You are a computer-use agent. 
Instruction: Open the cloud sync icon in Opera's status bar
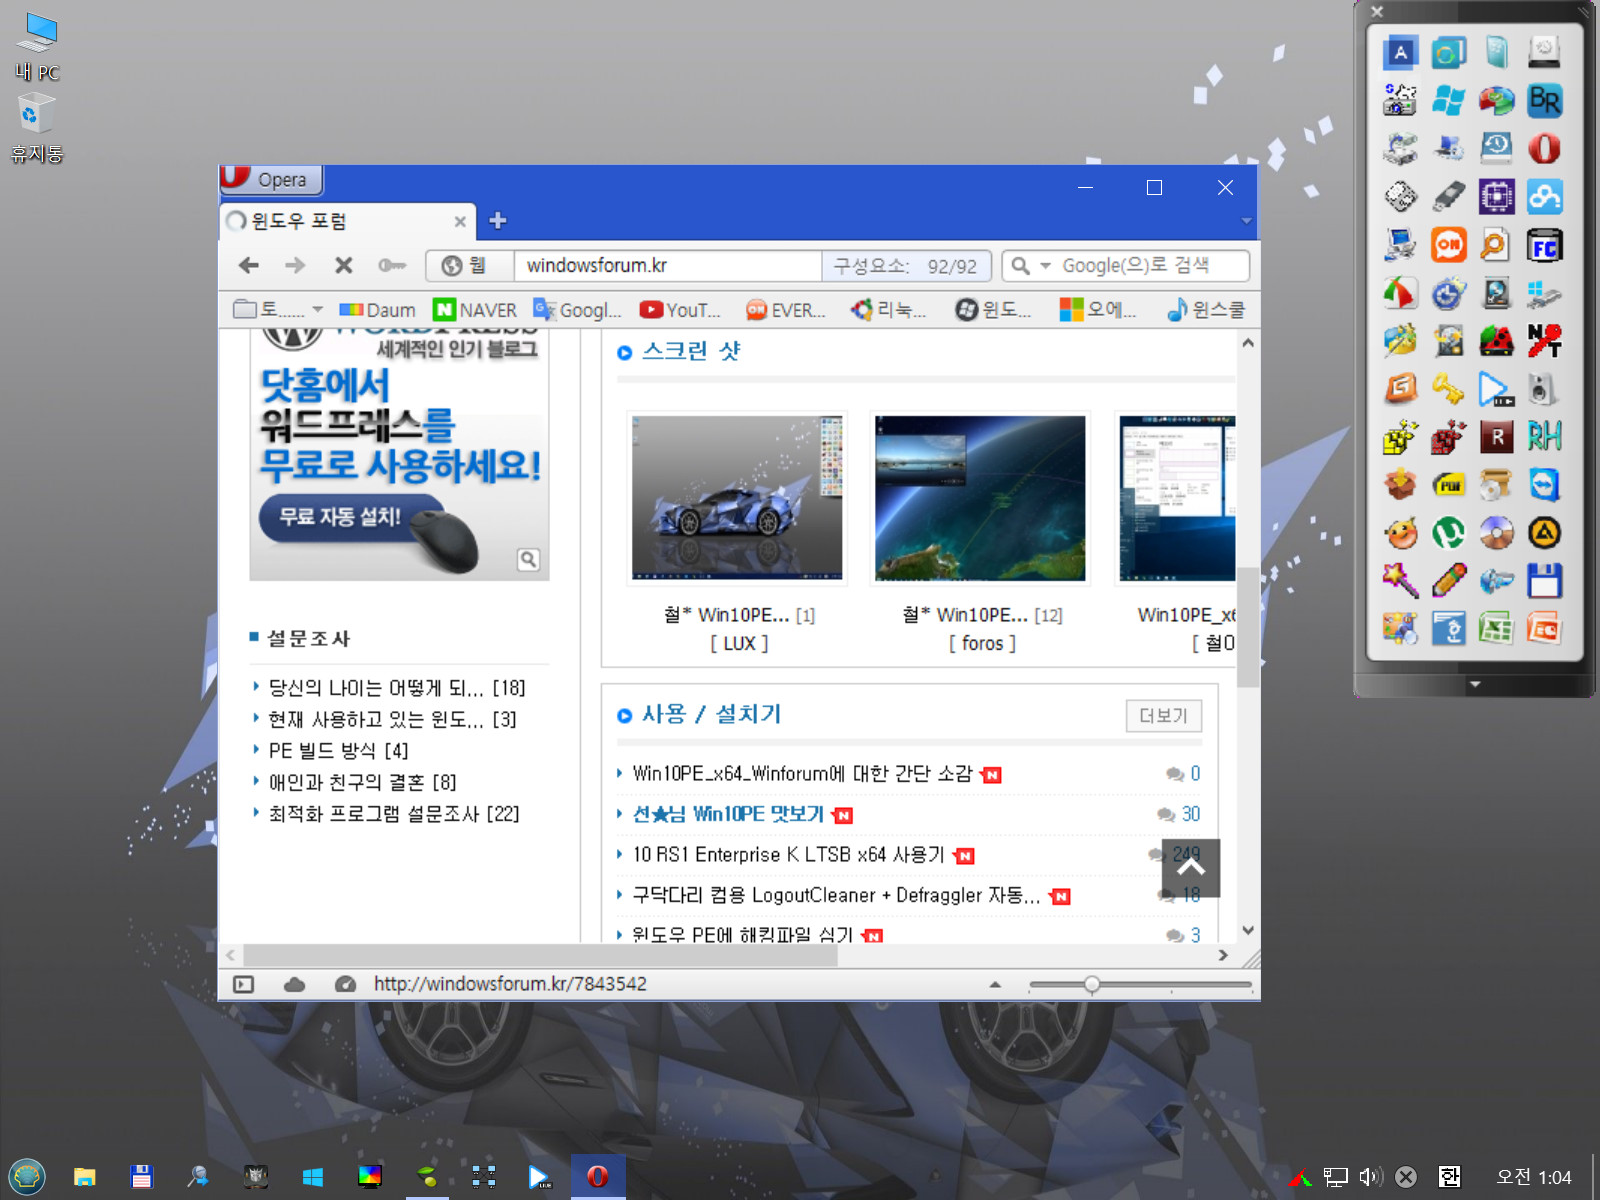point(294,984)
